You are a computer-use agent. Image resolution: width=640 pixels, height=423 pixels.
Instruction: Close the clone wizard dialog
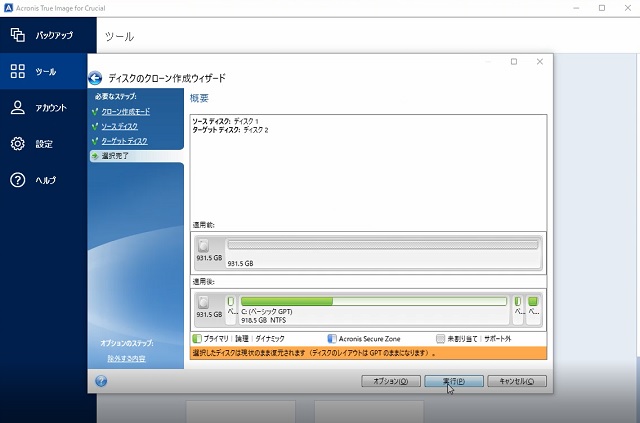(540, 62)
